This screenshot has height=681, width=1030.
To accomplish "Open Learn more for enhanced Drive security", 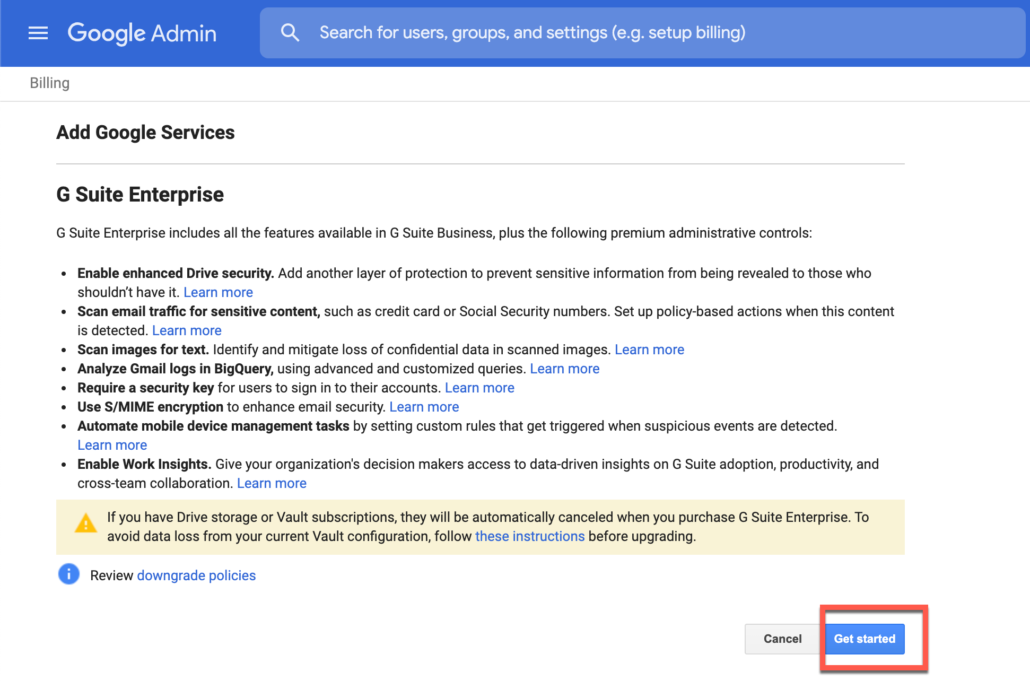I will [x=218, y=292].
